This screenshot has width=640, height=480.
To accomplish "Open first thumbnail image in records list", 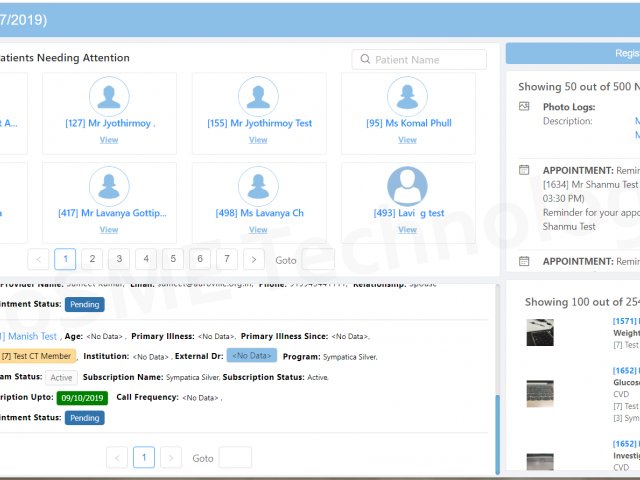I will coord(540,333).
